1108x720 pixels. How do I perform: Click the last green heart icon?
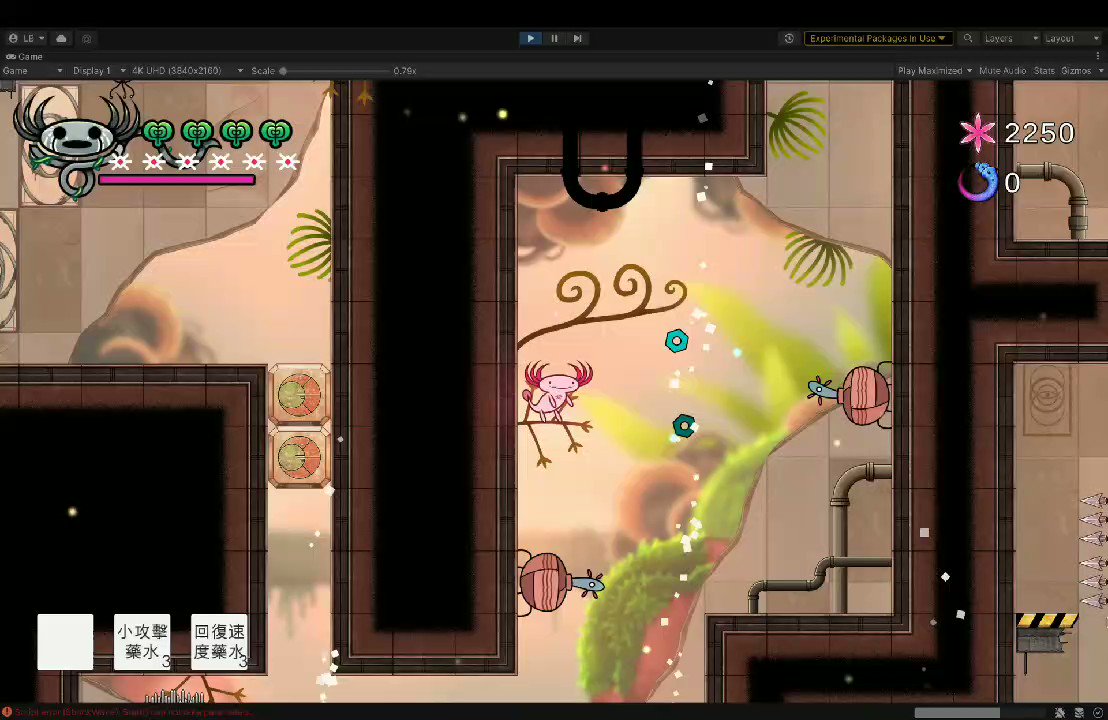(x=276, y=133)
